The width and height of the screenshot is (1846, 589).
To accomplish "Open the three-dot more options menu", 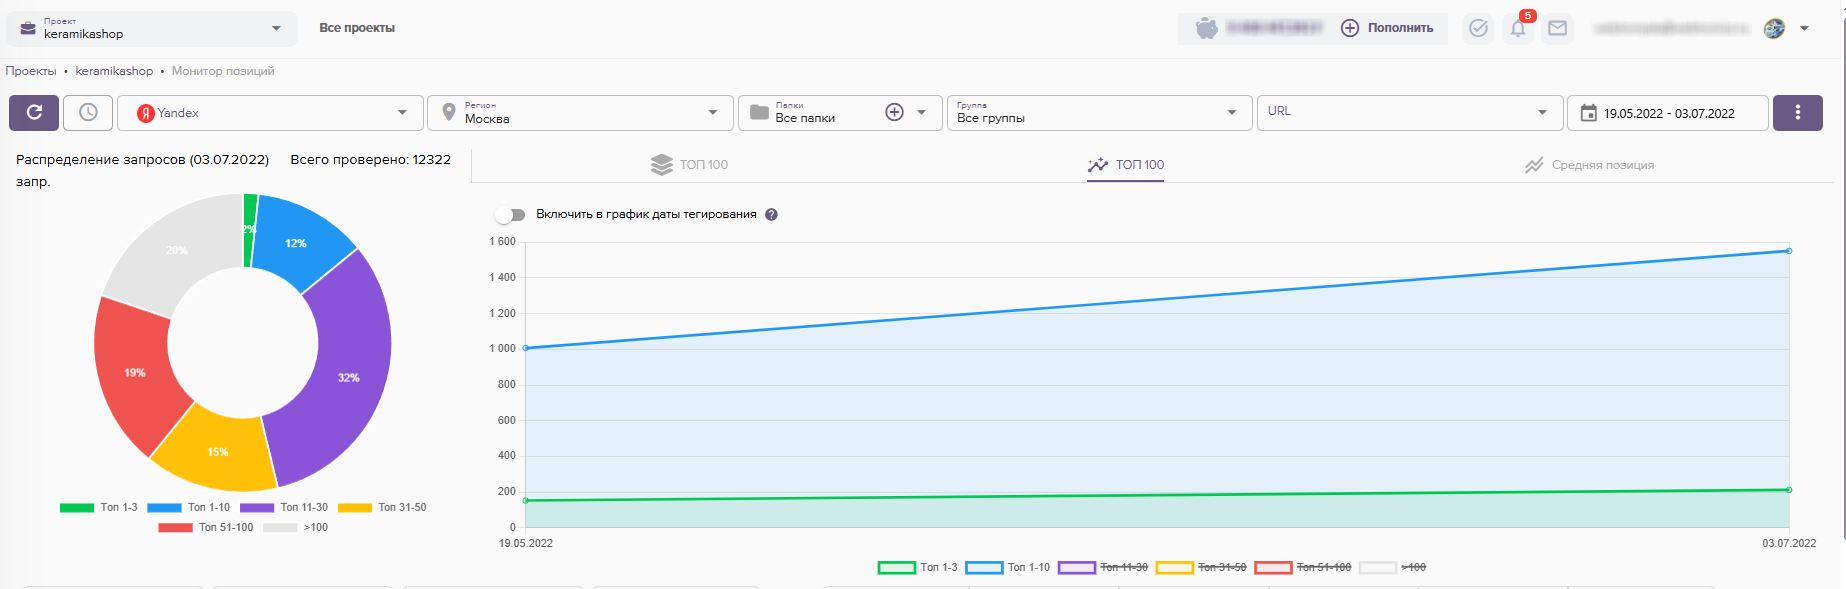I will click(1797, 113).
